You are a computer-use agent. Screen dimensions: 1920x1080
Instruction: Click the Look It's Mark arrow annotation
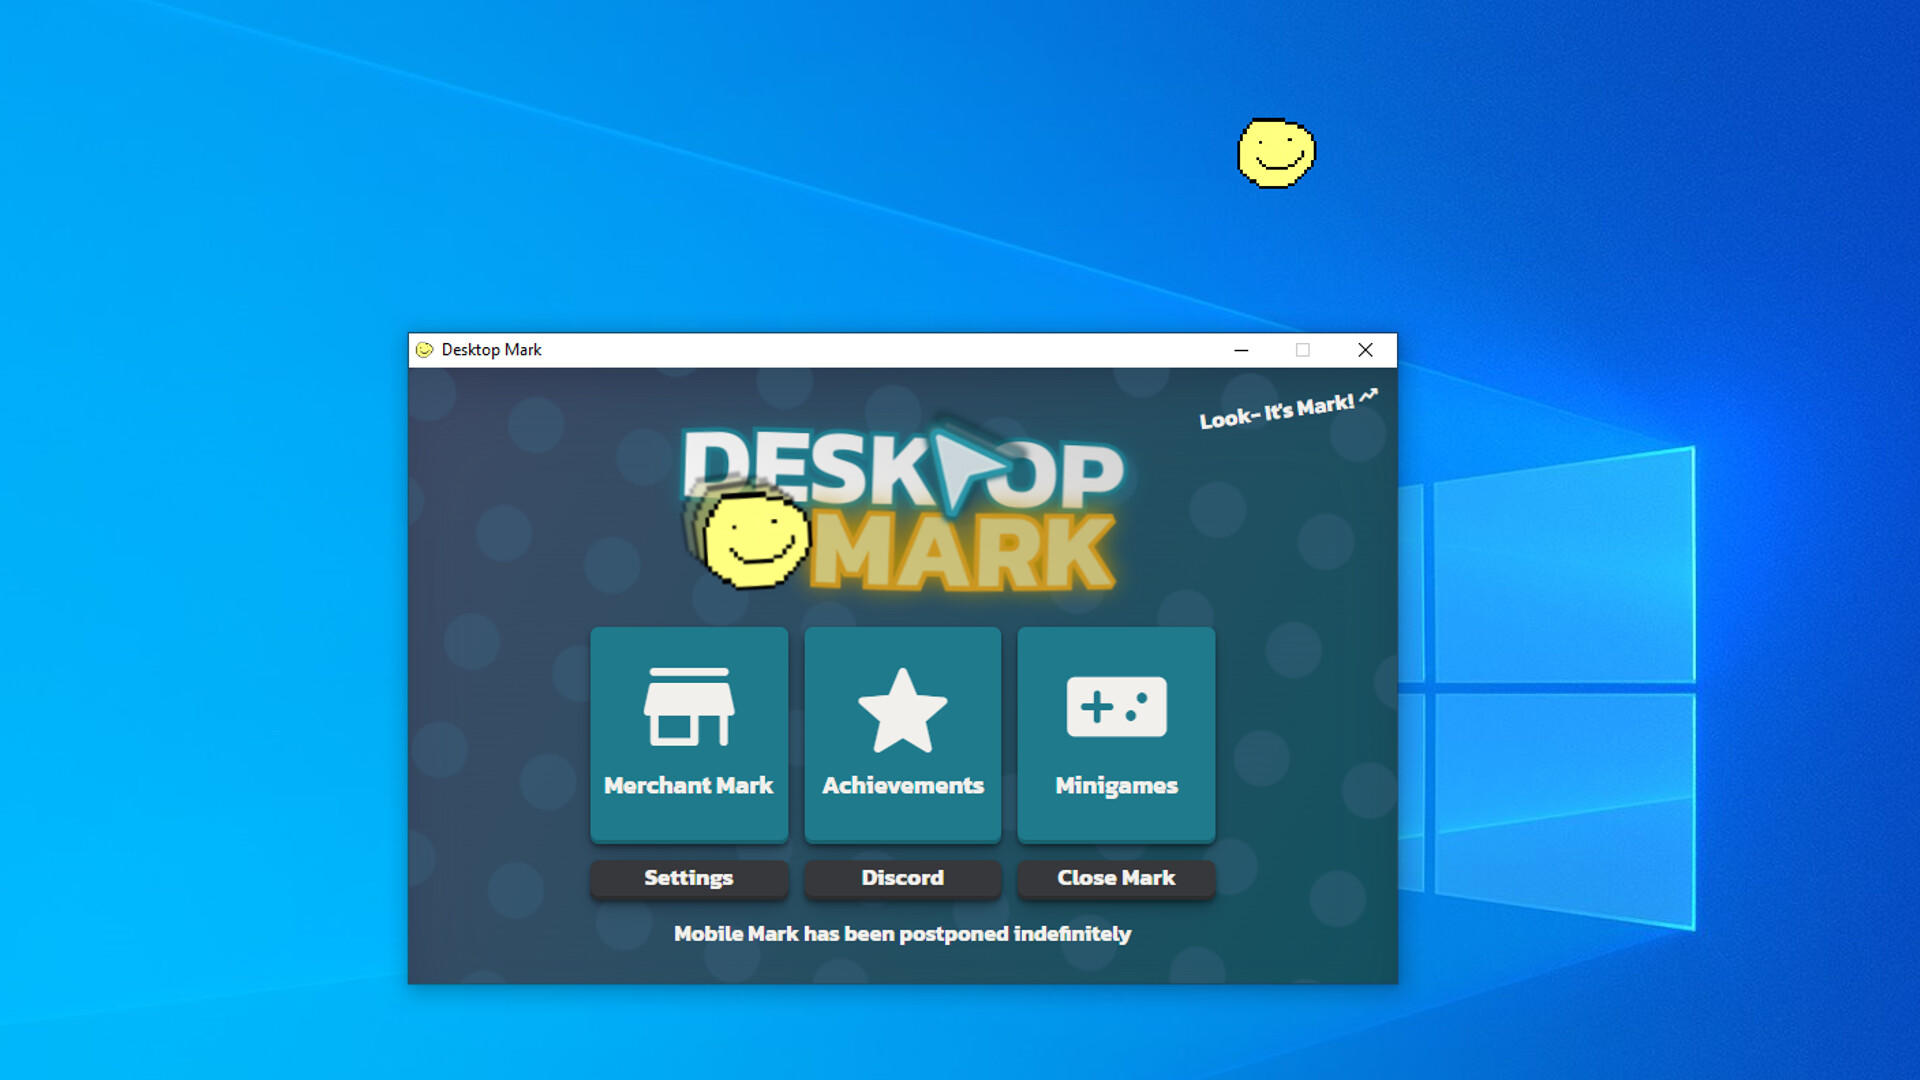1375,390
